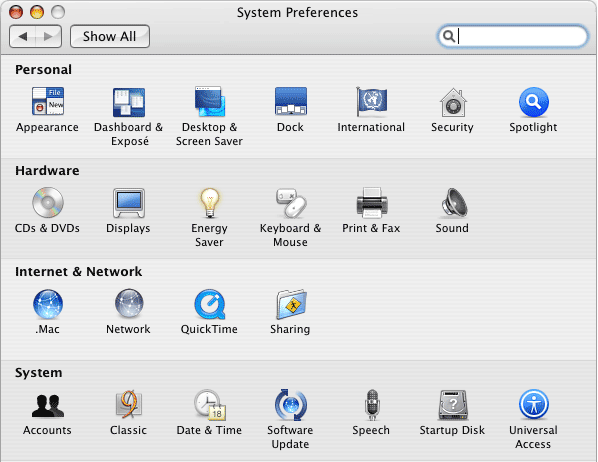Click the Show All button

(x=110, y=37)
